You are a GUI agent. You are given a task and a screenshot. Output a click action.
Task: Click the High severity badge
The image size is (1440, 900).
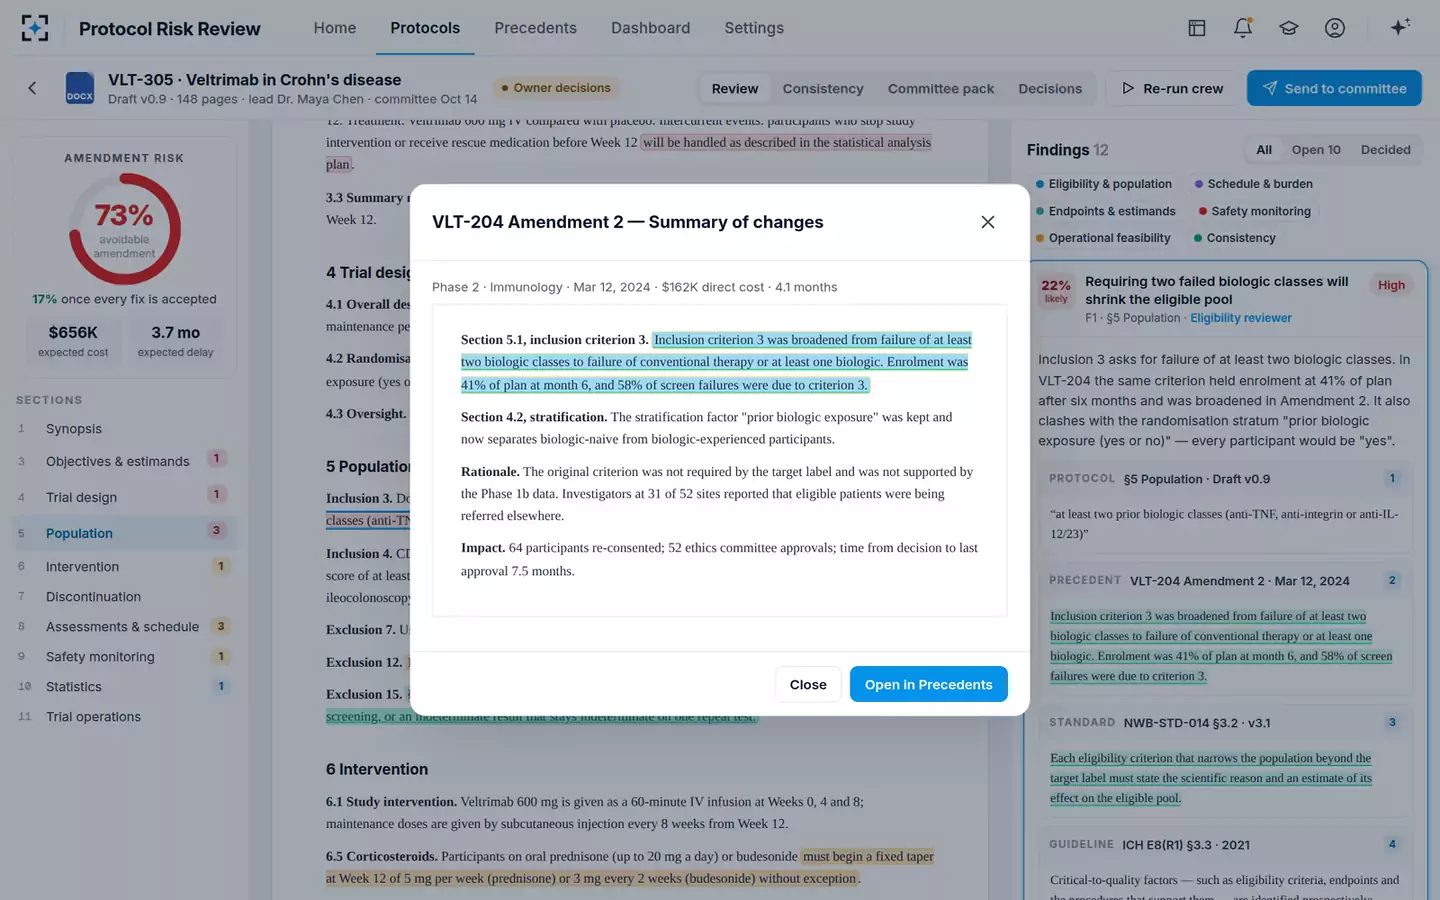1391,285
